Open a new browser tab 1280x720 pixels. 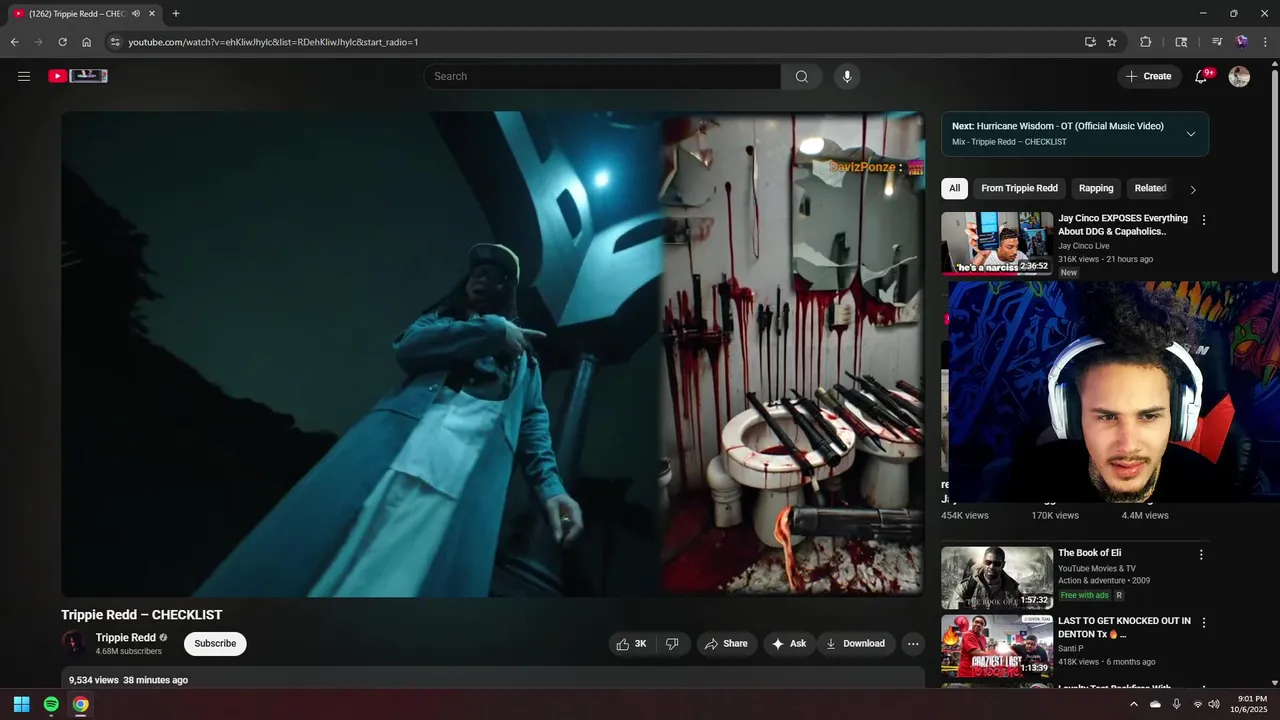click(x=176, y=14)
